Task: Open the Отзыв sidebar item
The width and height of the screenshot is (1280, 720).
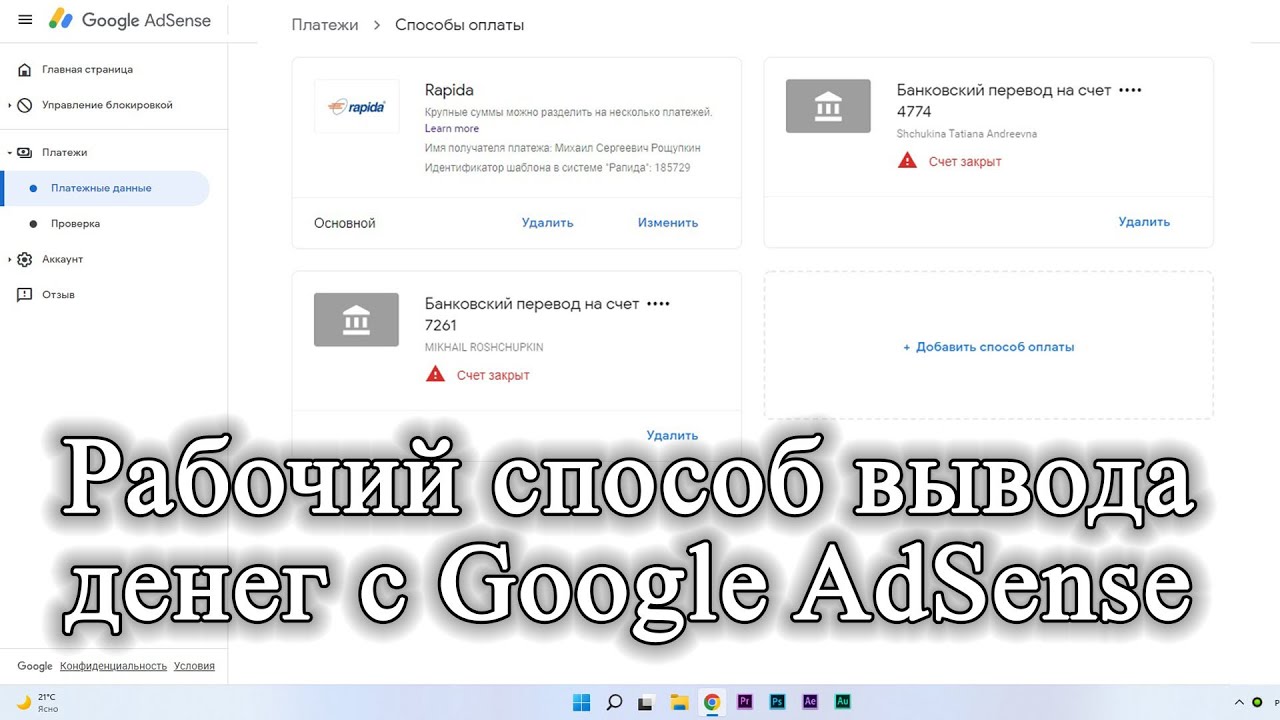Action: tap(58, 295)
